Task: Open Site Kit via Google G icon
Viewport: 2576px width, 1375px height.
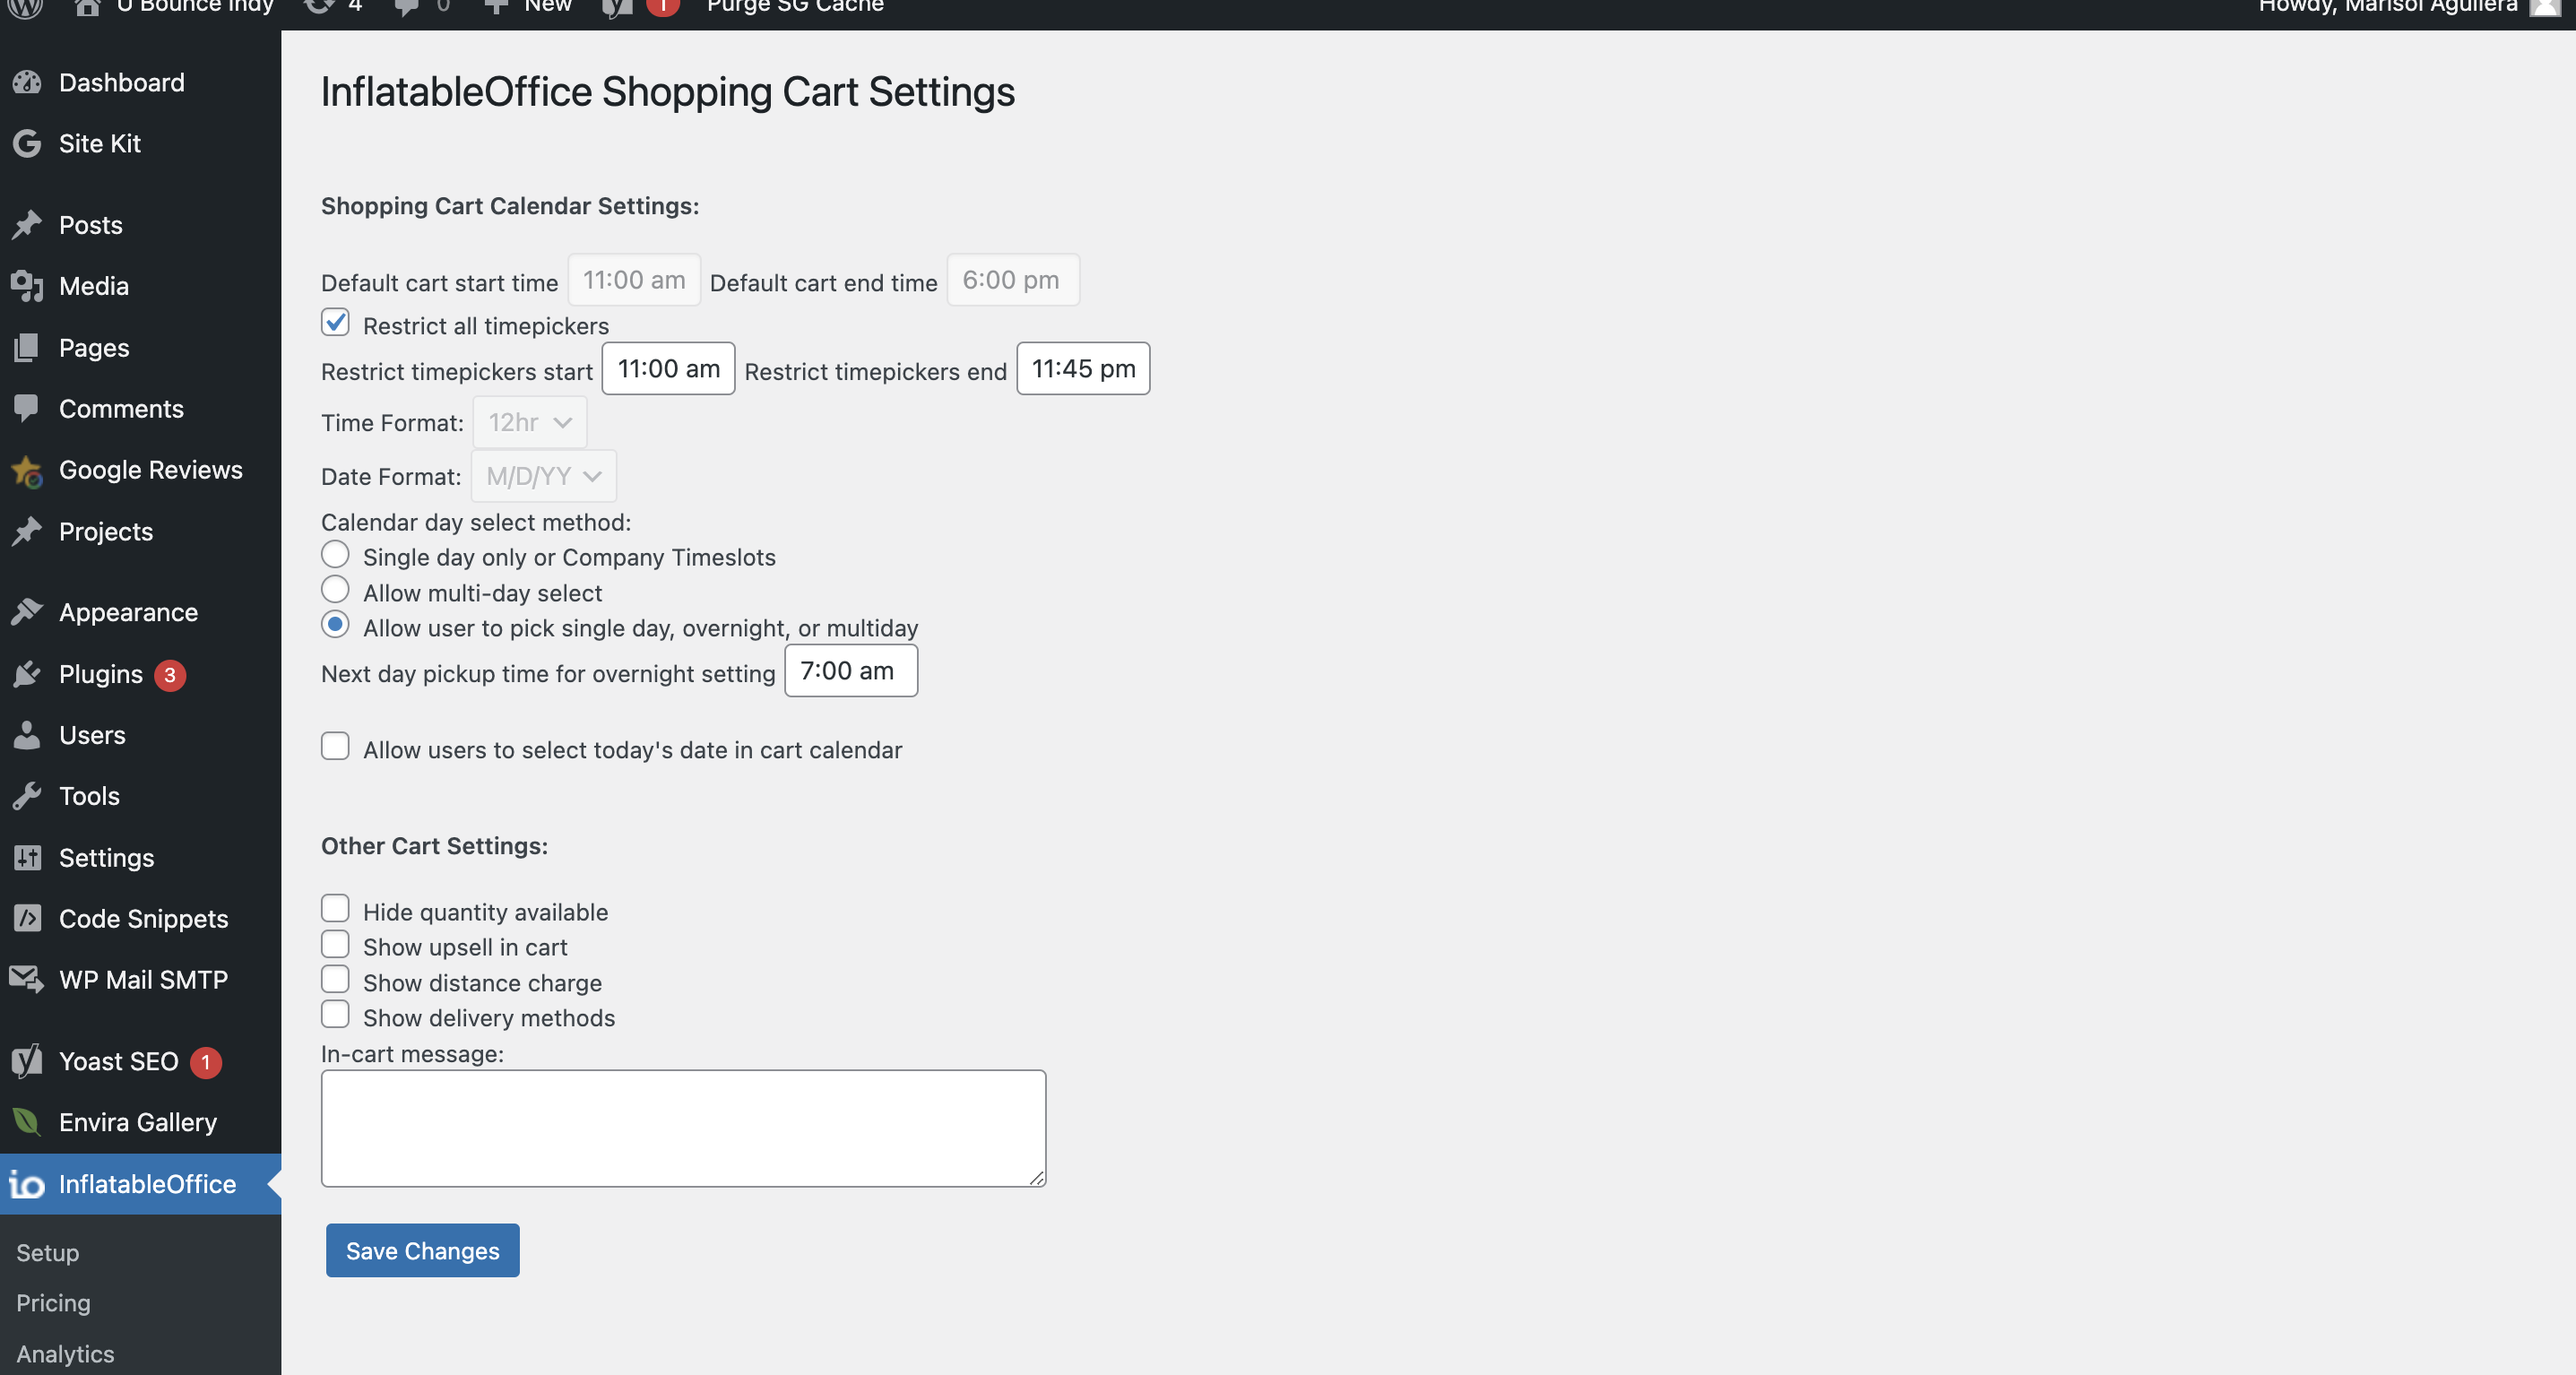Action: click(27, 143)
